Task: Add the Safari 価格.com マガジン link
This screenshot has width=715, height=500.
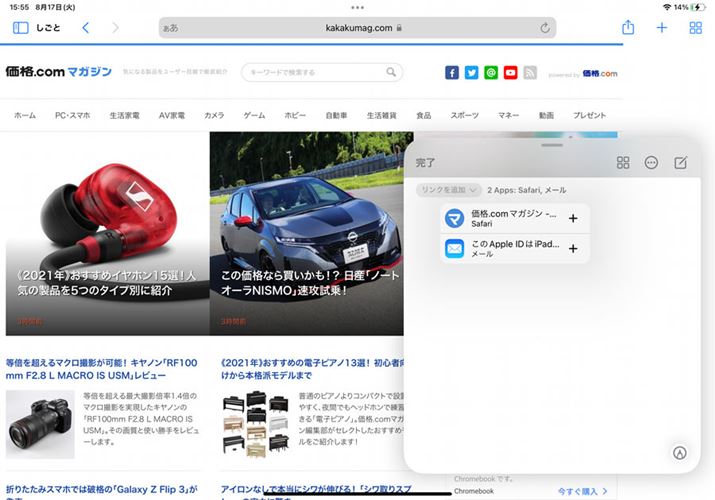Action: [x=573, y=219]
